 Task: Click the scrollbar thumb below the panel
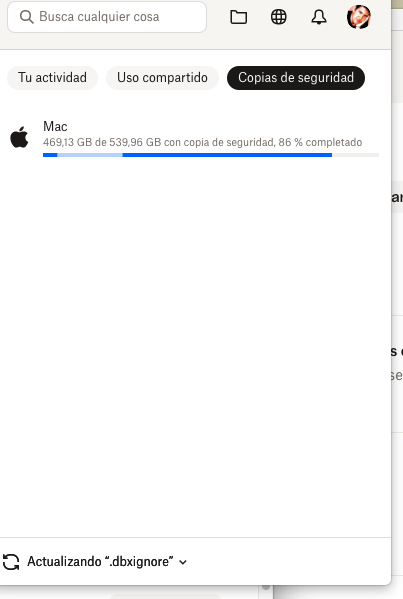click(266, 587)
